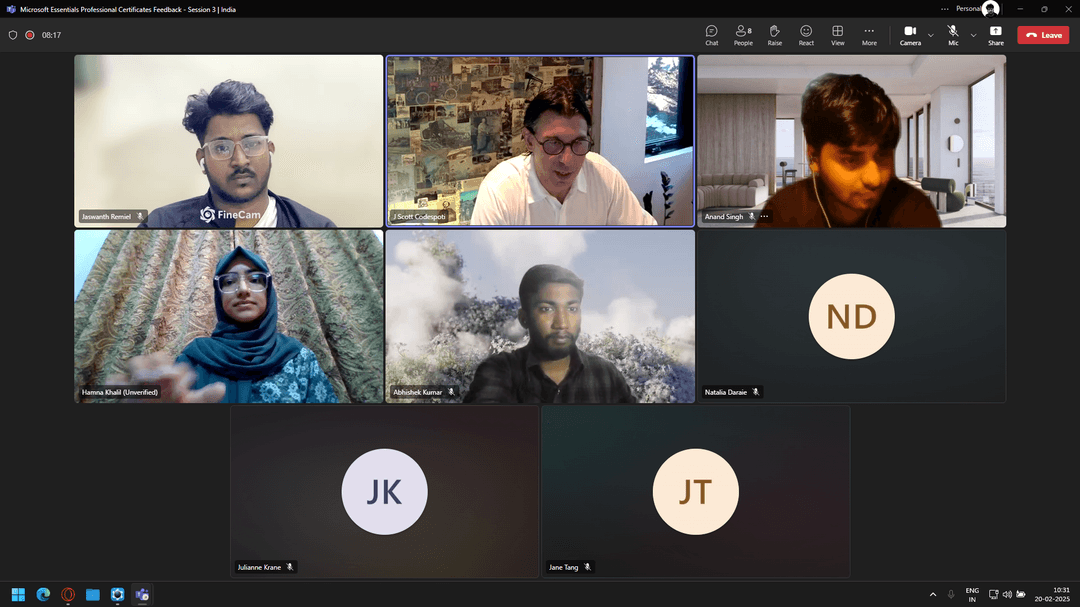Open the React emoji menu

tap(806, 35)
